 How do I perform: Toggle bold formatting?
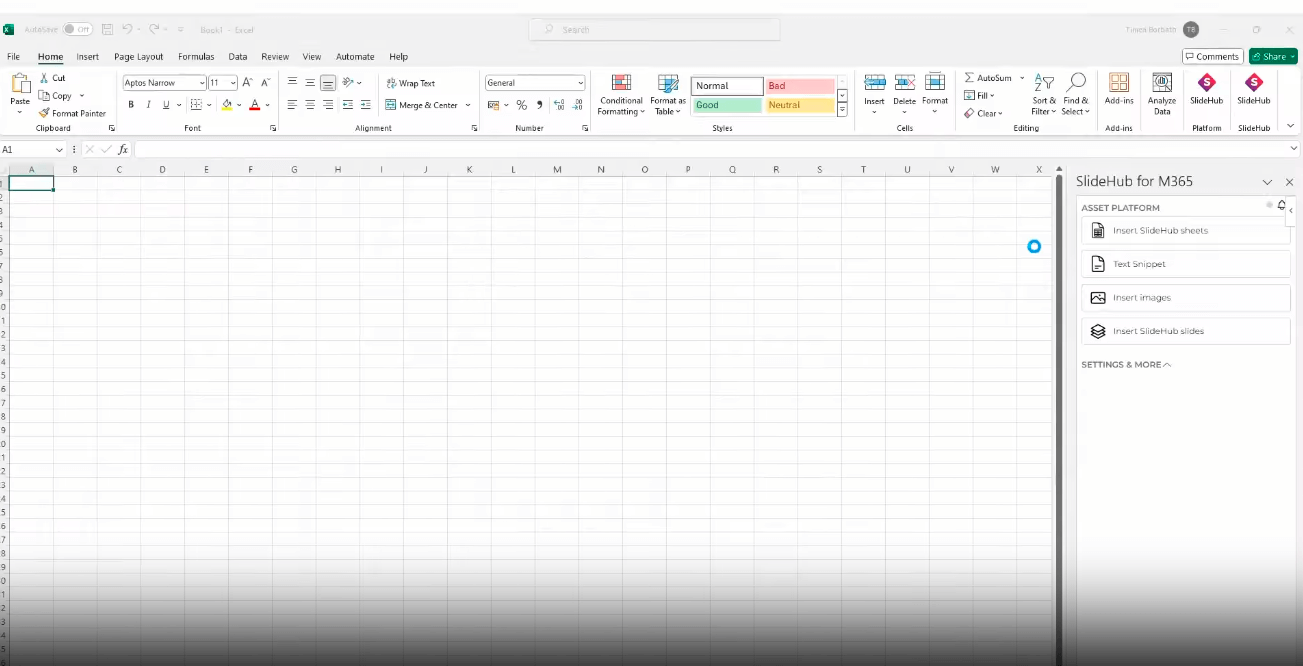click(131, 105)
